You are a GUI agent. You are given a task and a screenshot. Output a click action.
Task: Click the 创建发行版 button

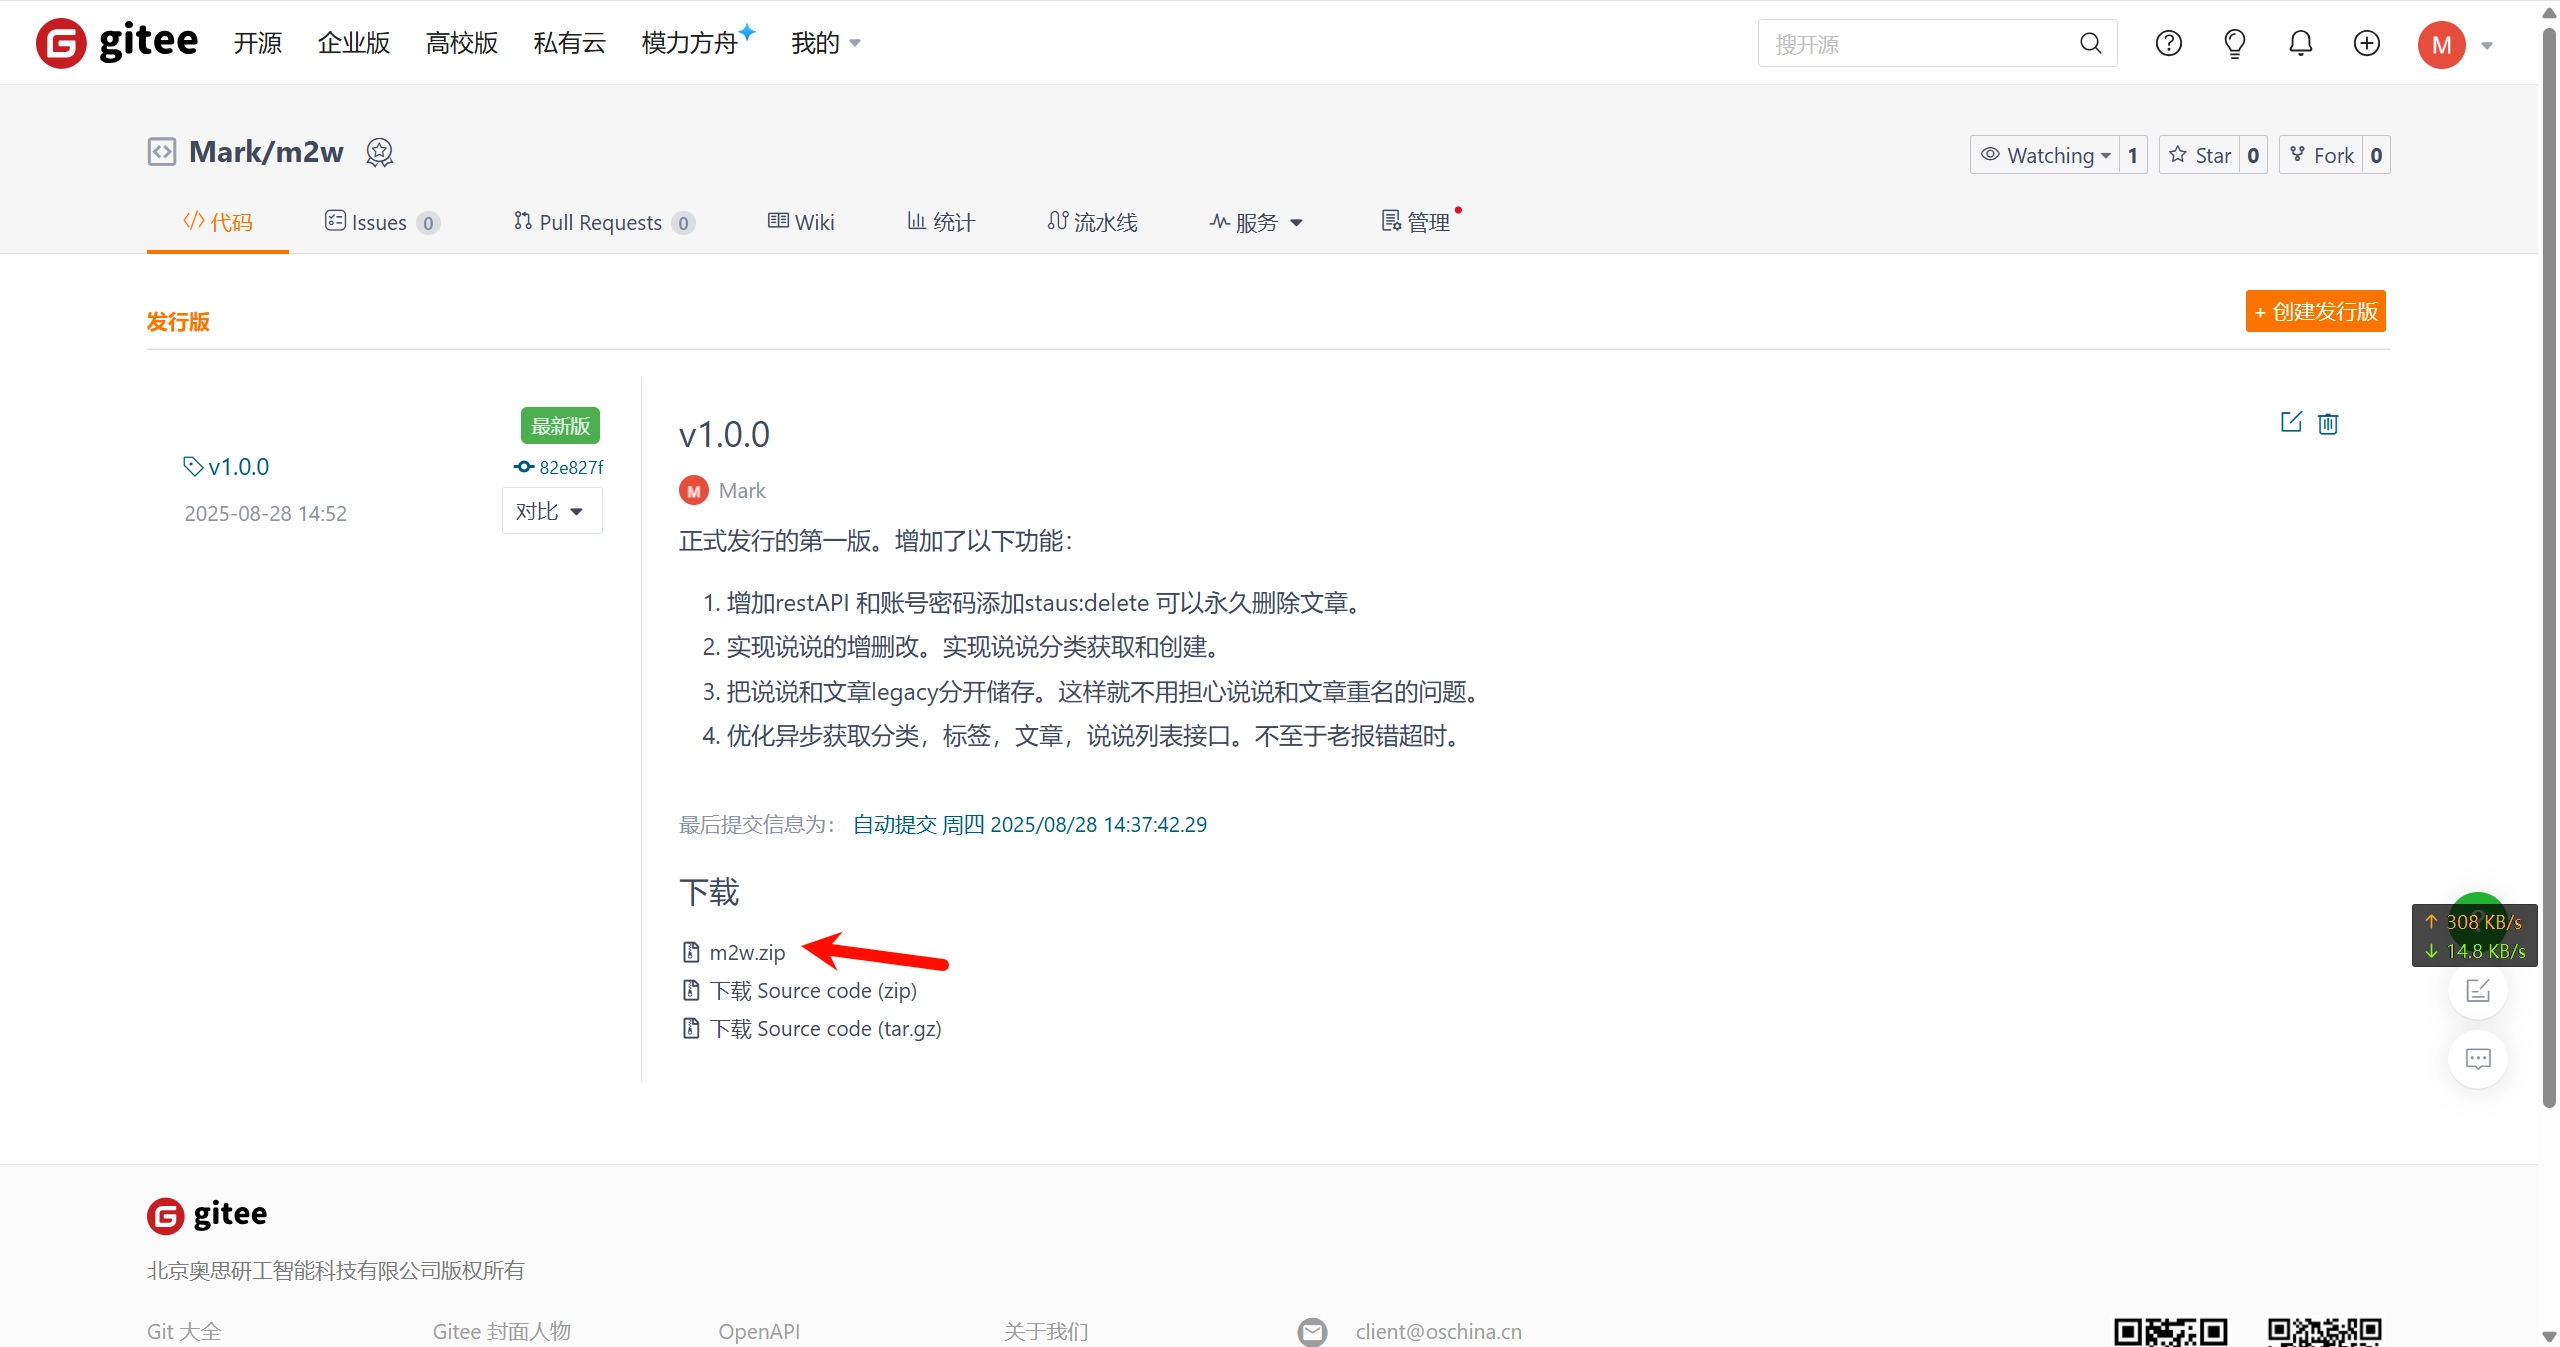pos(2315,311)
